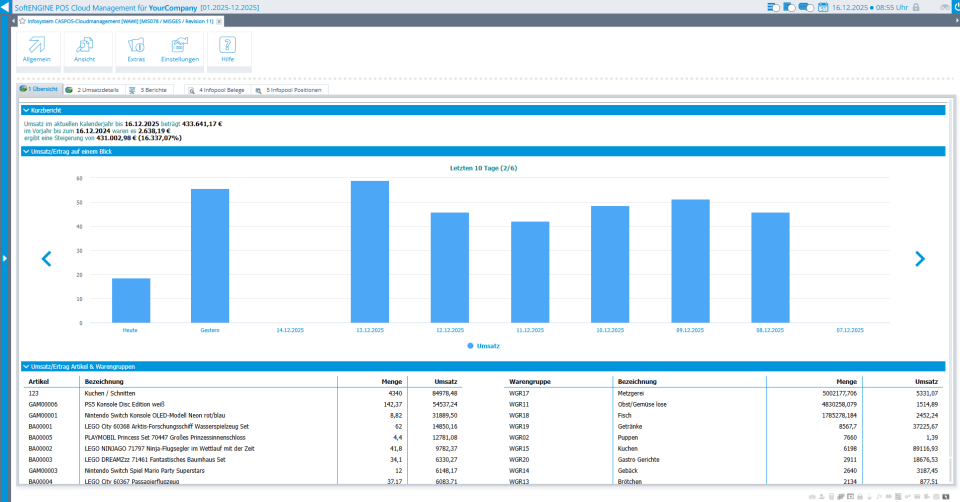Go to next chart page arrow
This screenshot has width=960, height=502.
point(920,259)
